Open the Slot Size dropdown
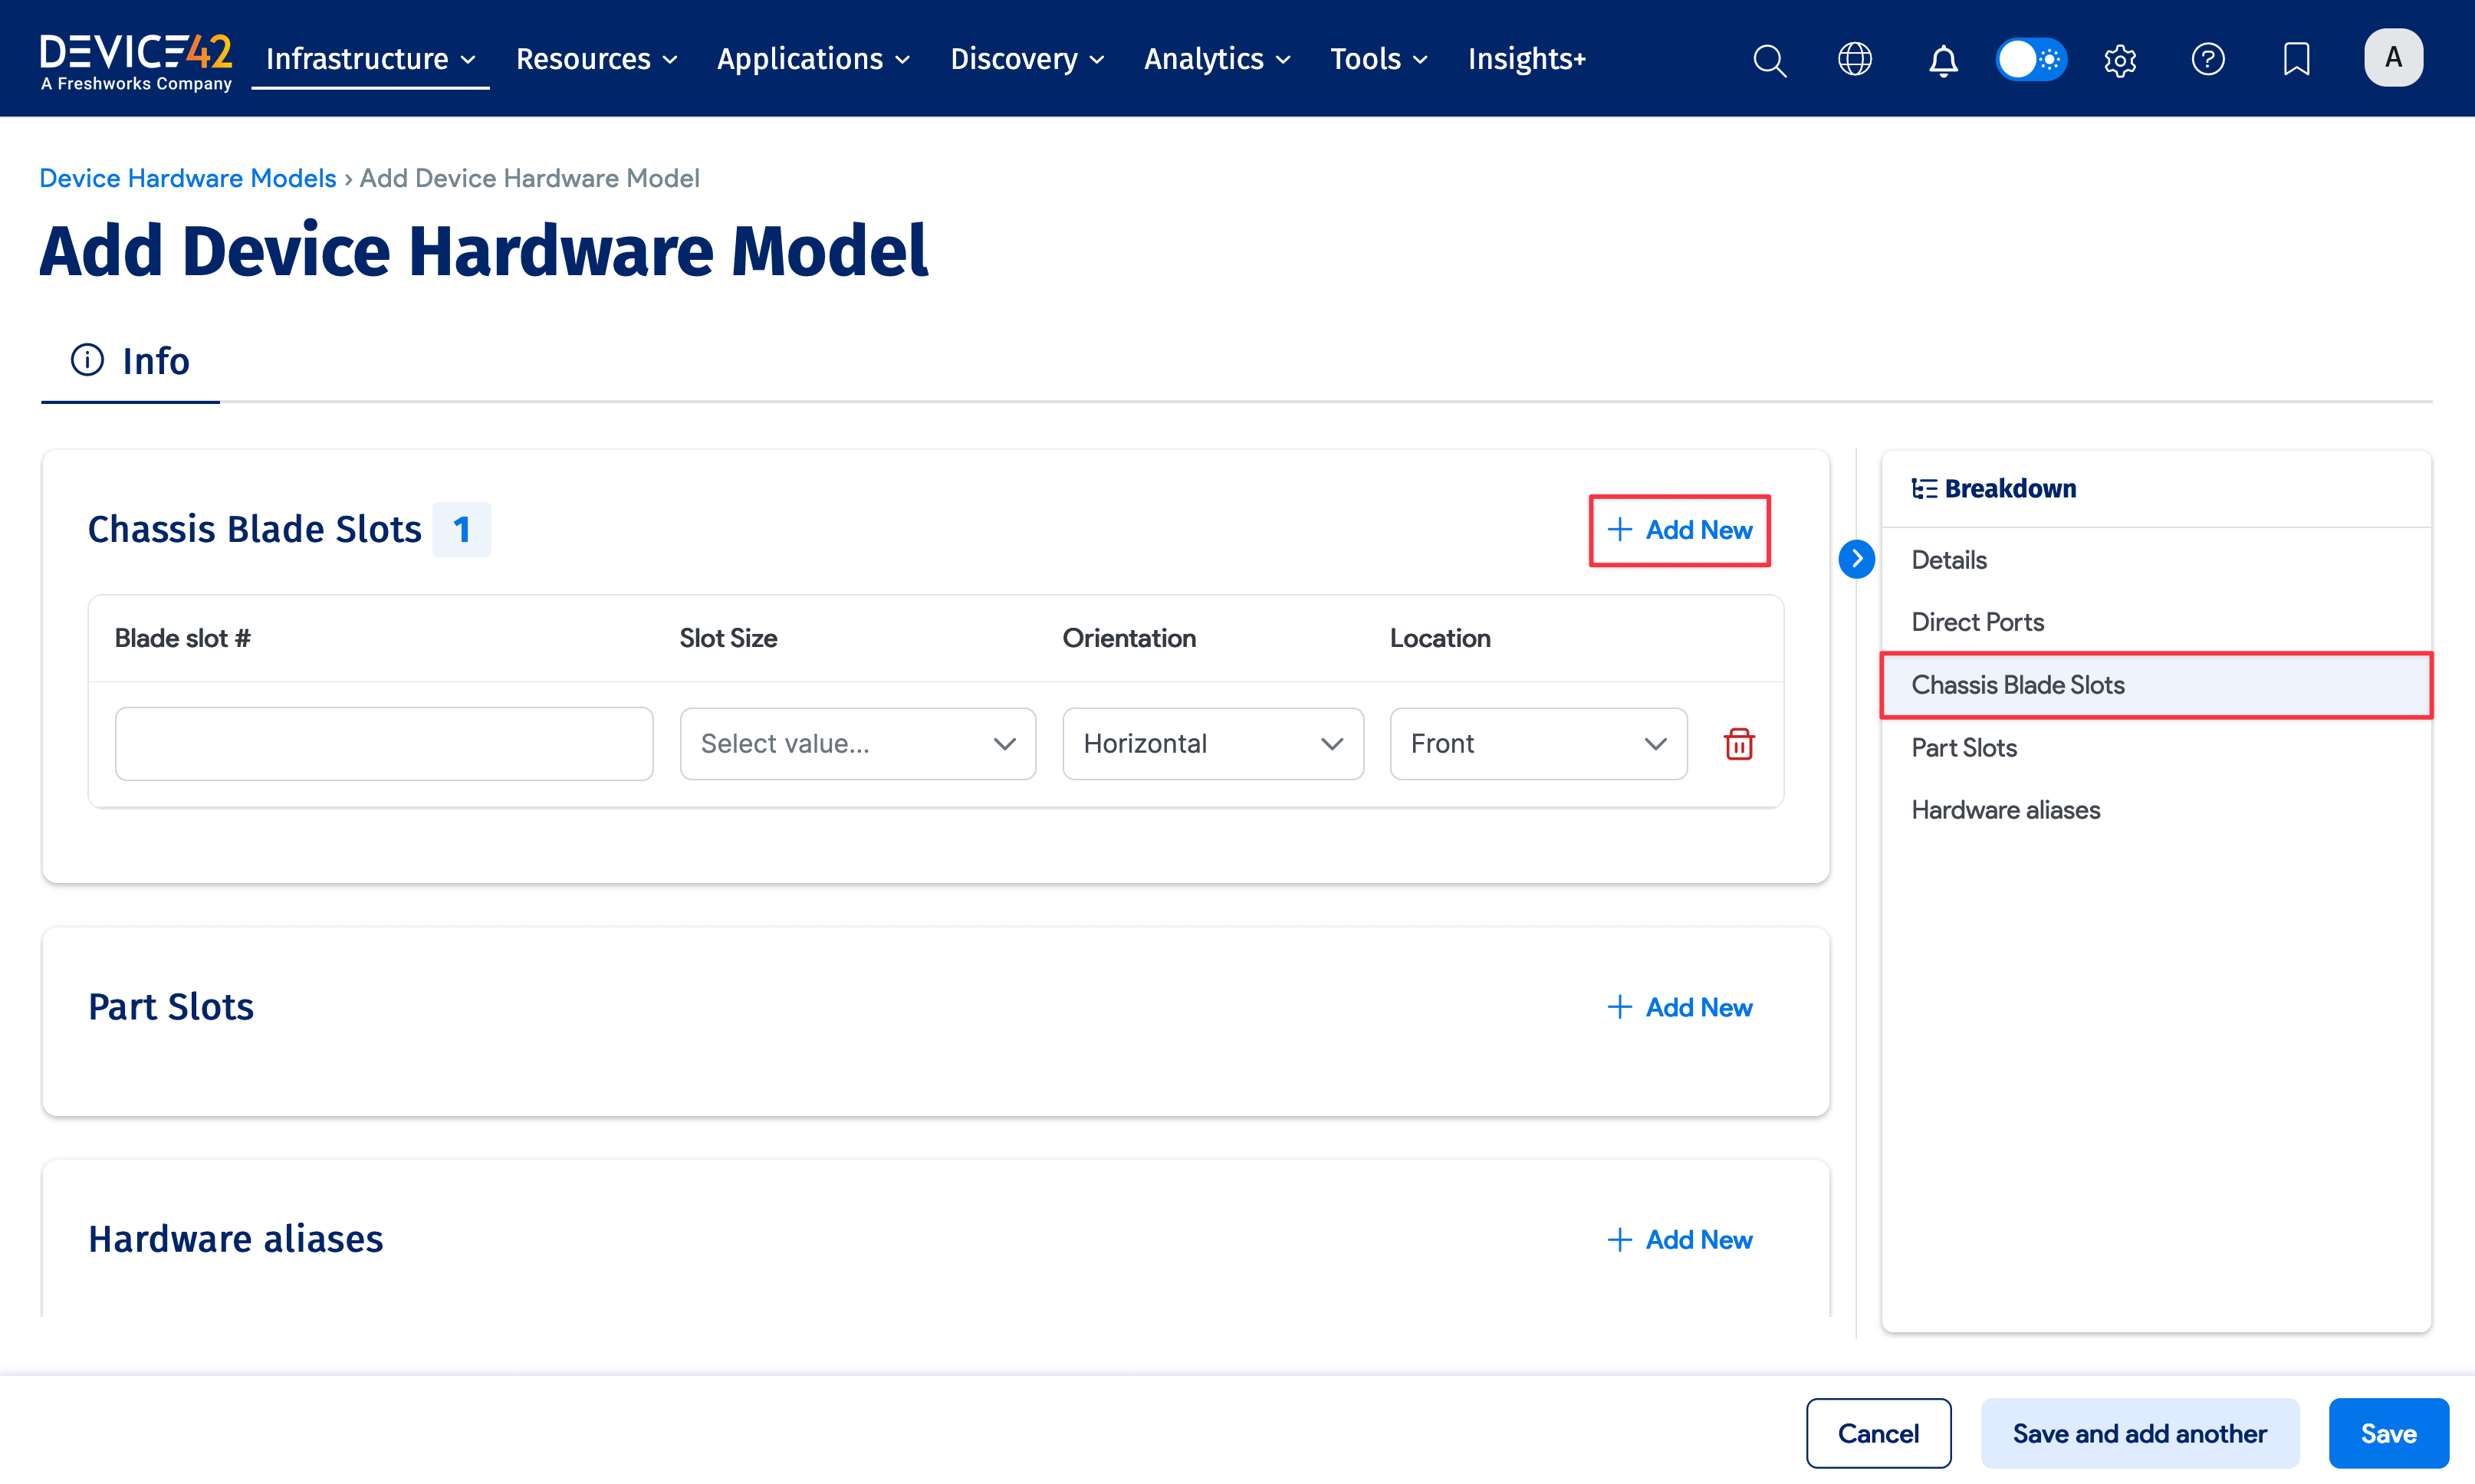 point(857,744)
